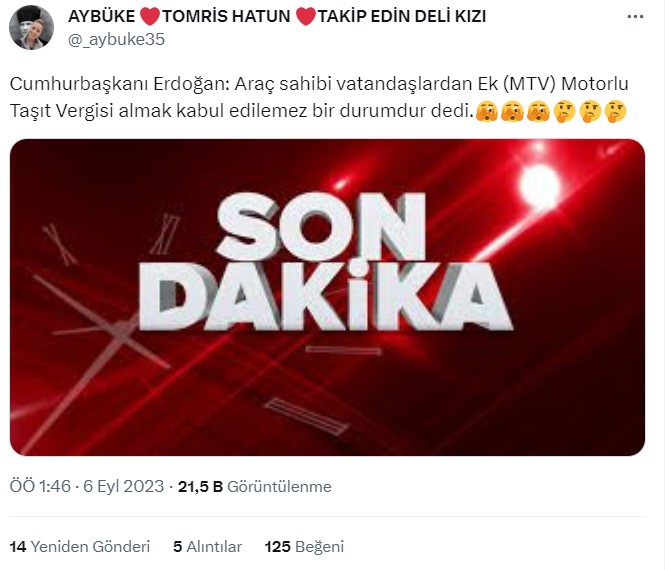Viewport: 665px width, 570px height.
Task: Click the Cumhurbaşkanı Erdoğan tweet text
Action: point(319,98)
